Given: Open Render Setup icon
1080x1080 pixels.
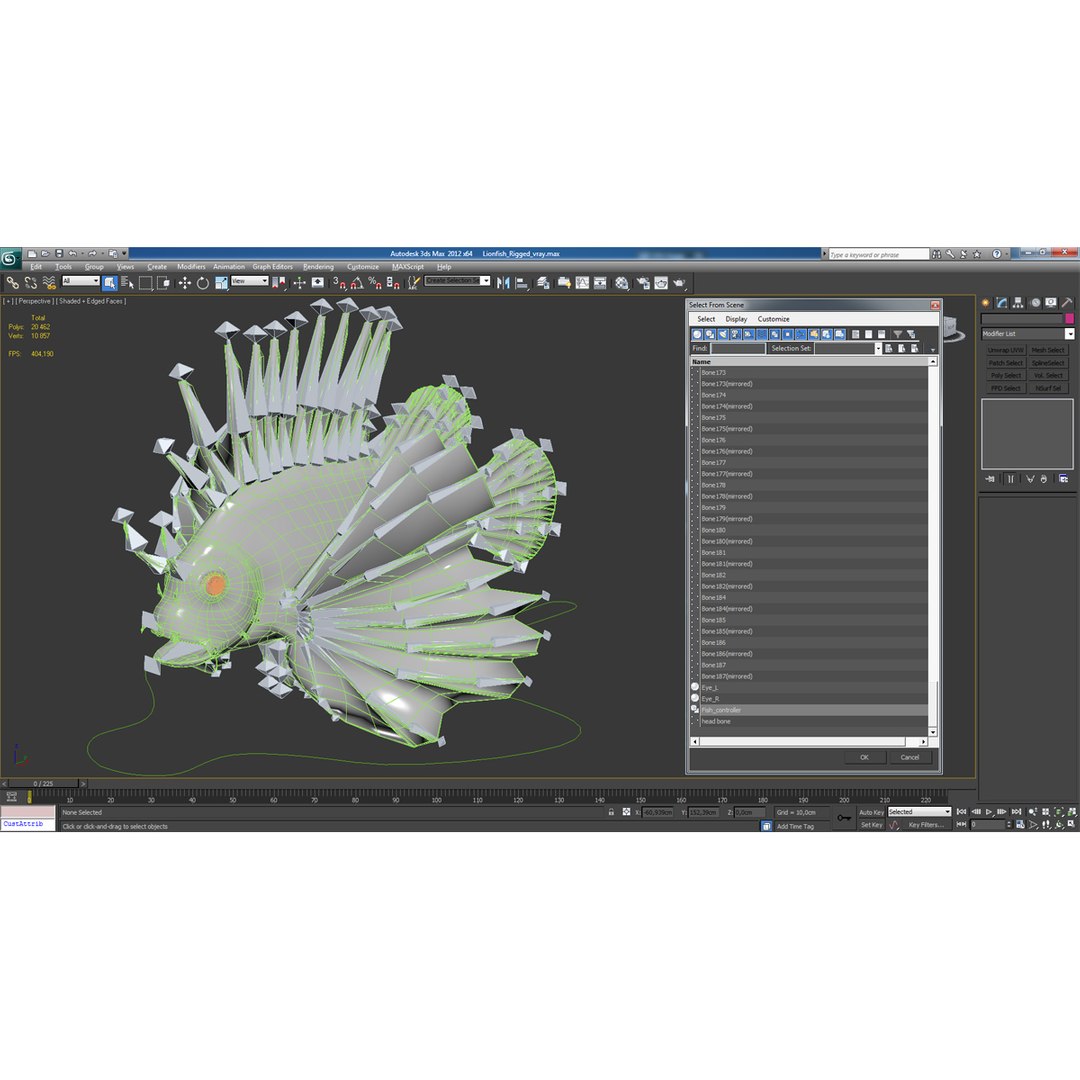Looking at the screenshot, I should (643, 282).
